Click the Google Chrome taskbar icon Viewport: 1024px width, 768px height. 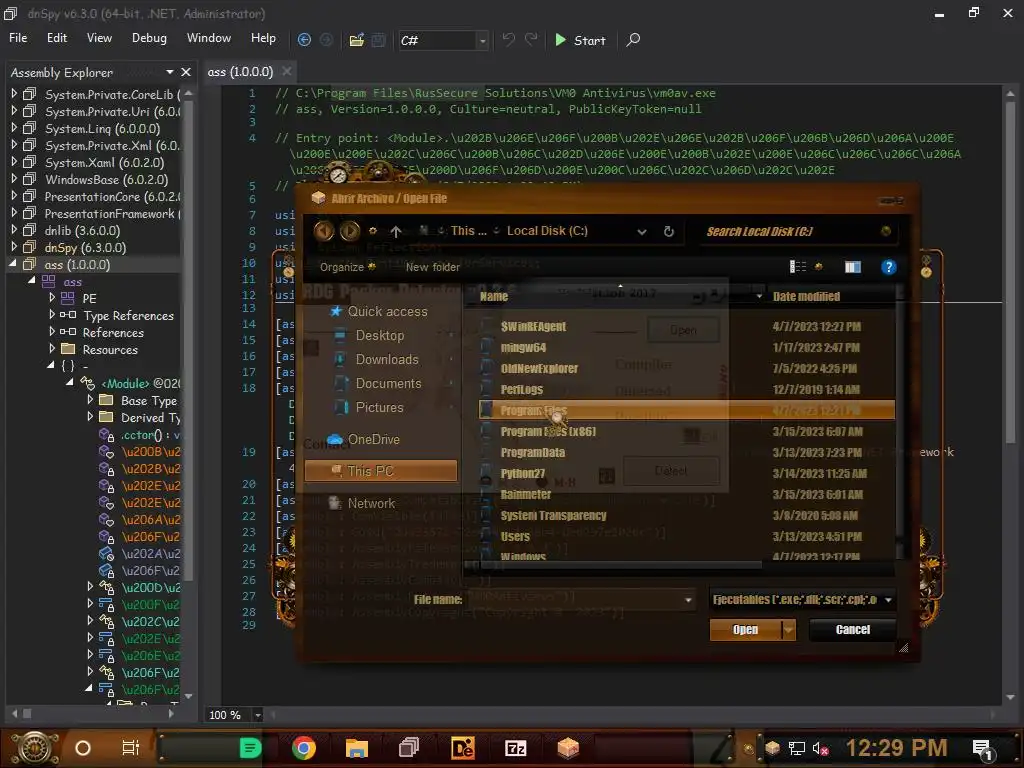click(x=304, y=748)
